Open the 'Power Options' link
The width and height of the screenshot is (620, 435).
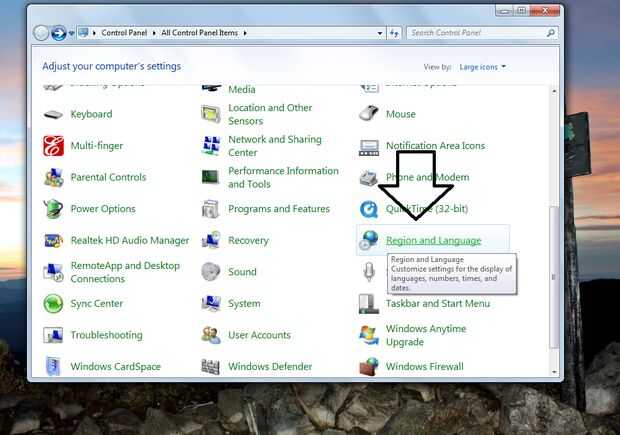[103, 209]
